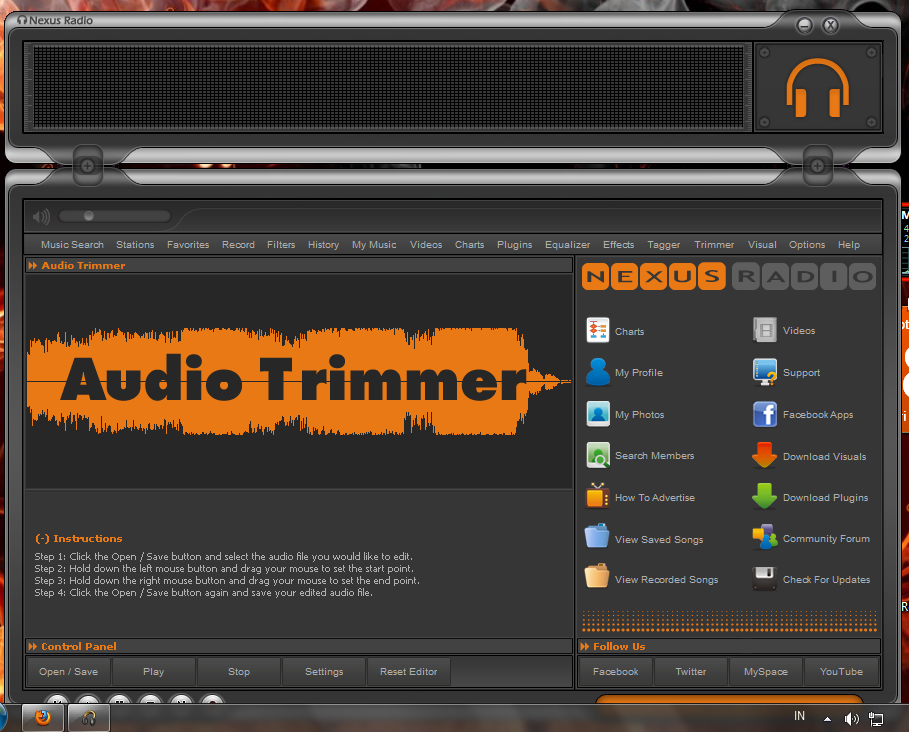Click the MySpace button under Follow Us
The width and height of the screenshot is (909, 732).
point(766,672)
